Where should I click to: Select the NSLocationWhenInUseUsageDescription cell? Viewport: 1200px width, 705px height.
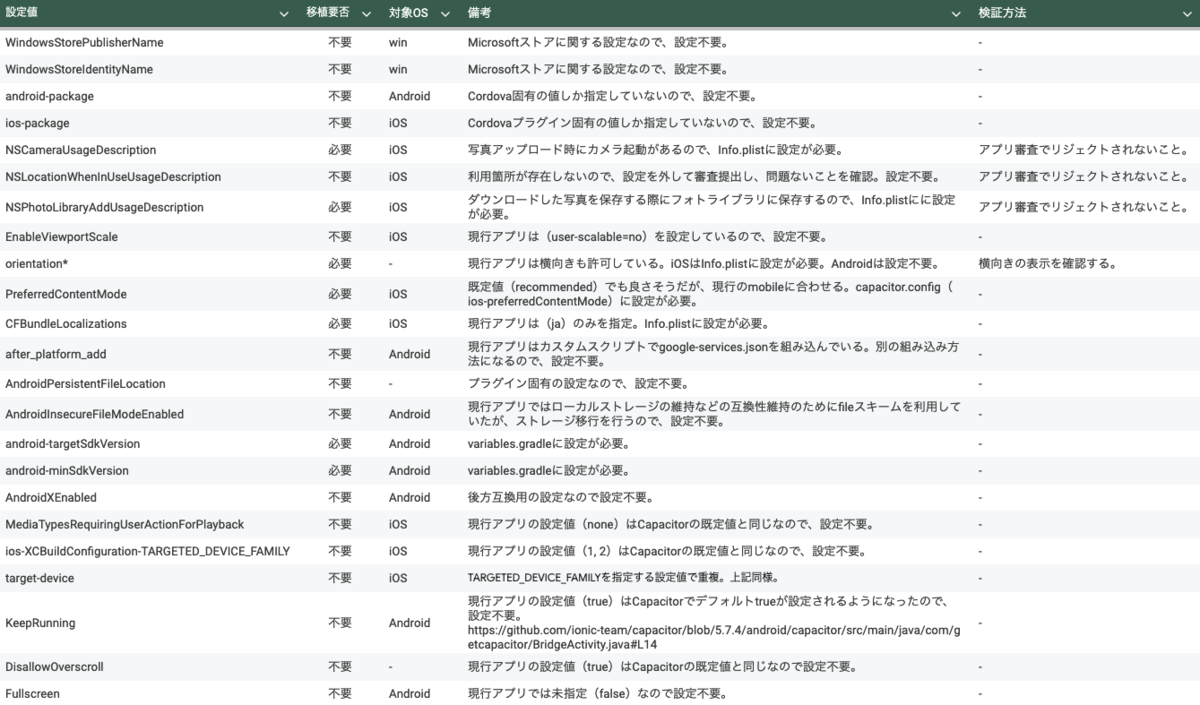pyautogui.click(x=113, y=177)
